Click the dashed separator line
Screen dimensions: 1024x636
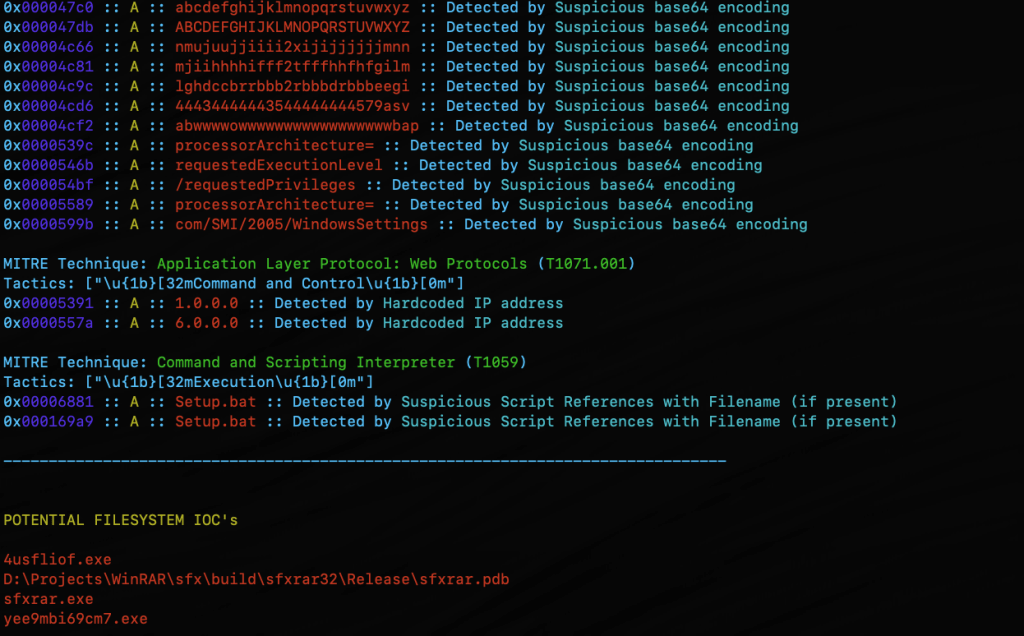point(364,461)
